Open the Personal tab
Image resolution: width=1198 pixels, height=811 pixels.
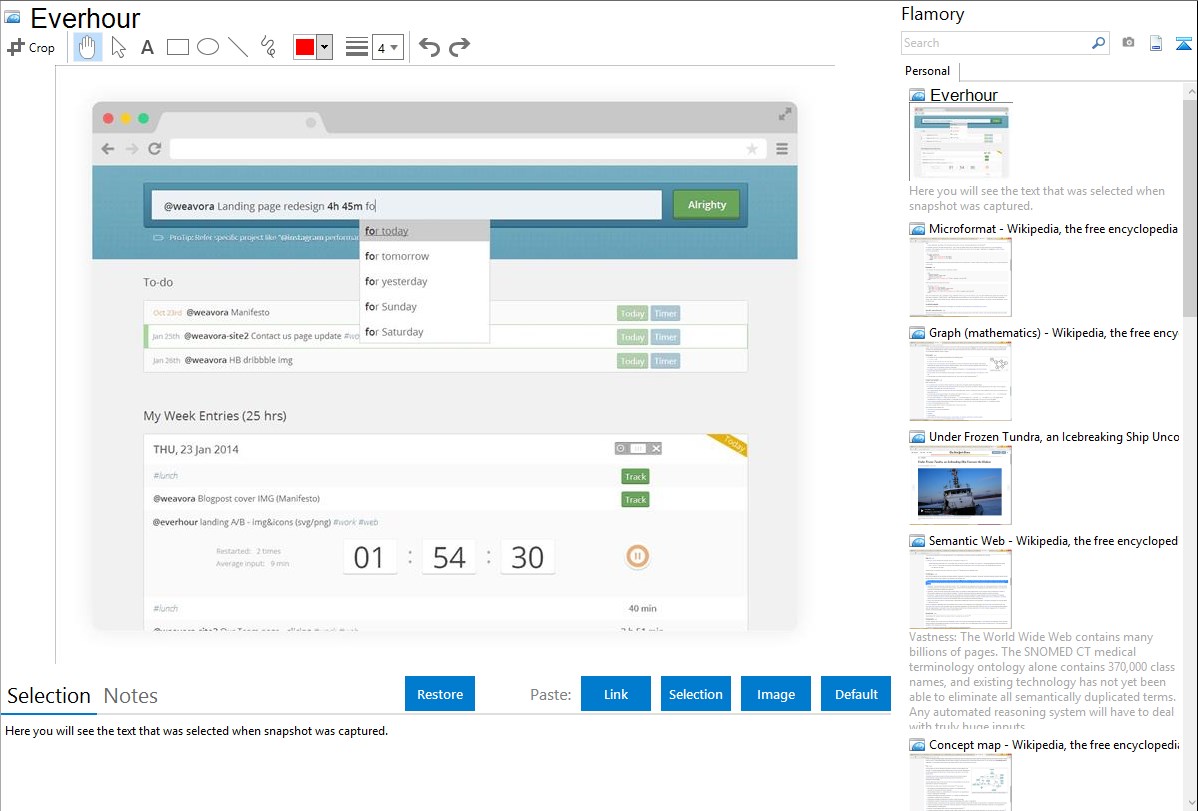coord(928,71)
